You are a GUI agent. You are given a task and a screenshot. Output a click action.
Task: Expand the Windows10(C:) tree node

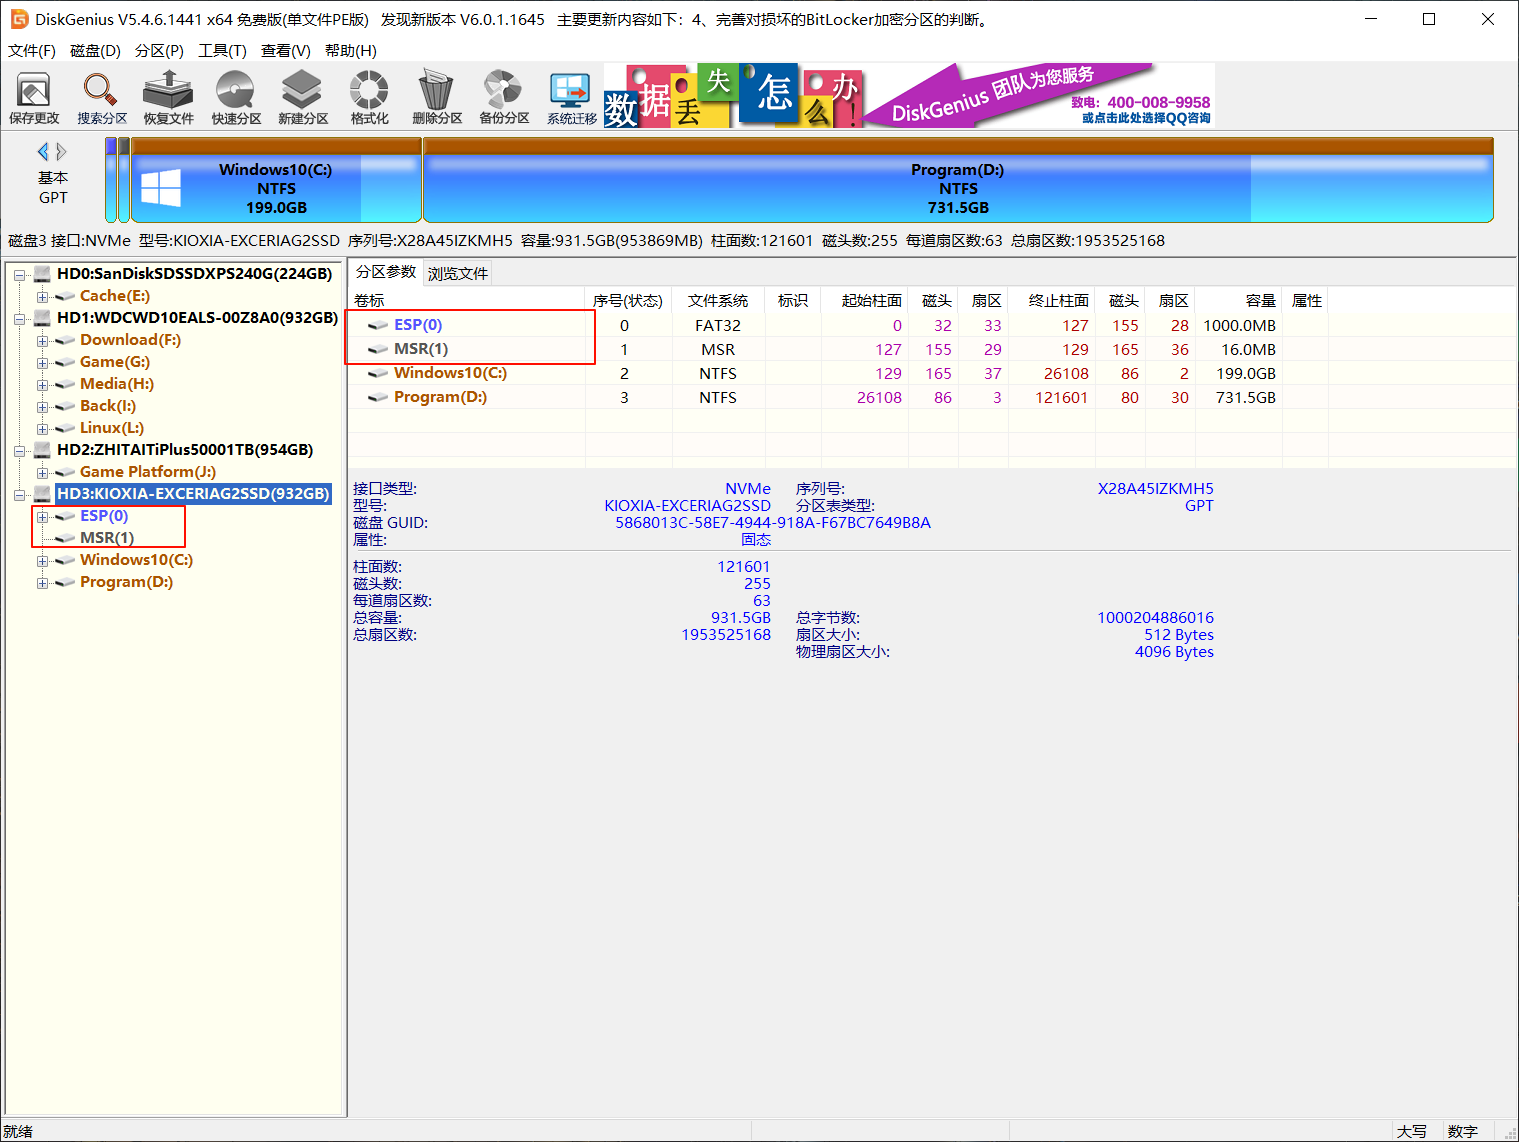click(x=42, y=561)
